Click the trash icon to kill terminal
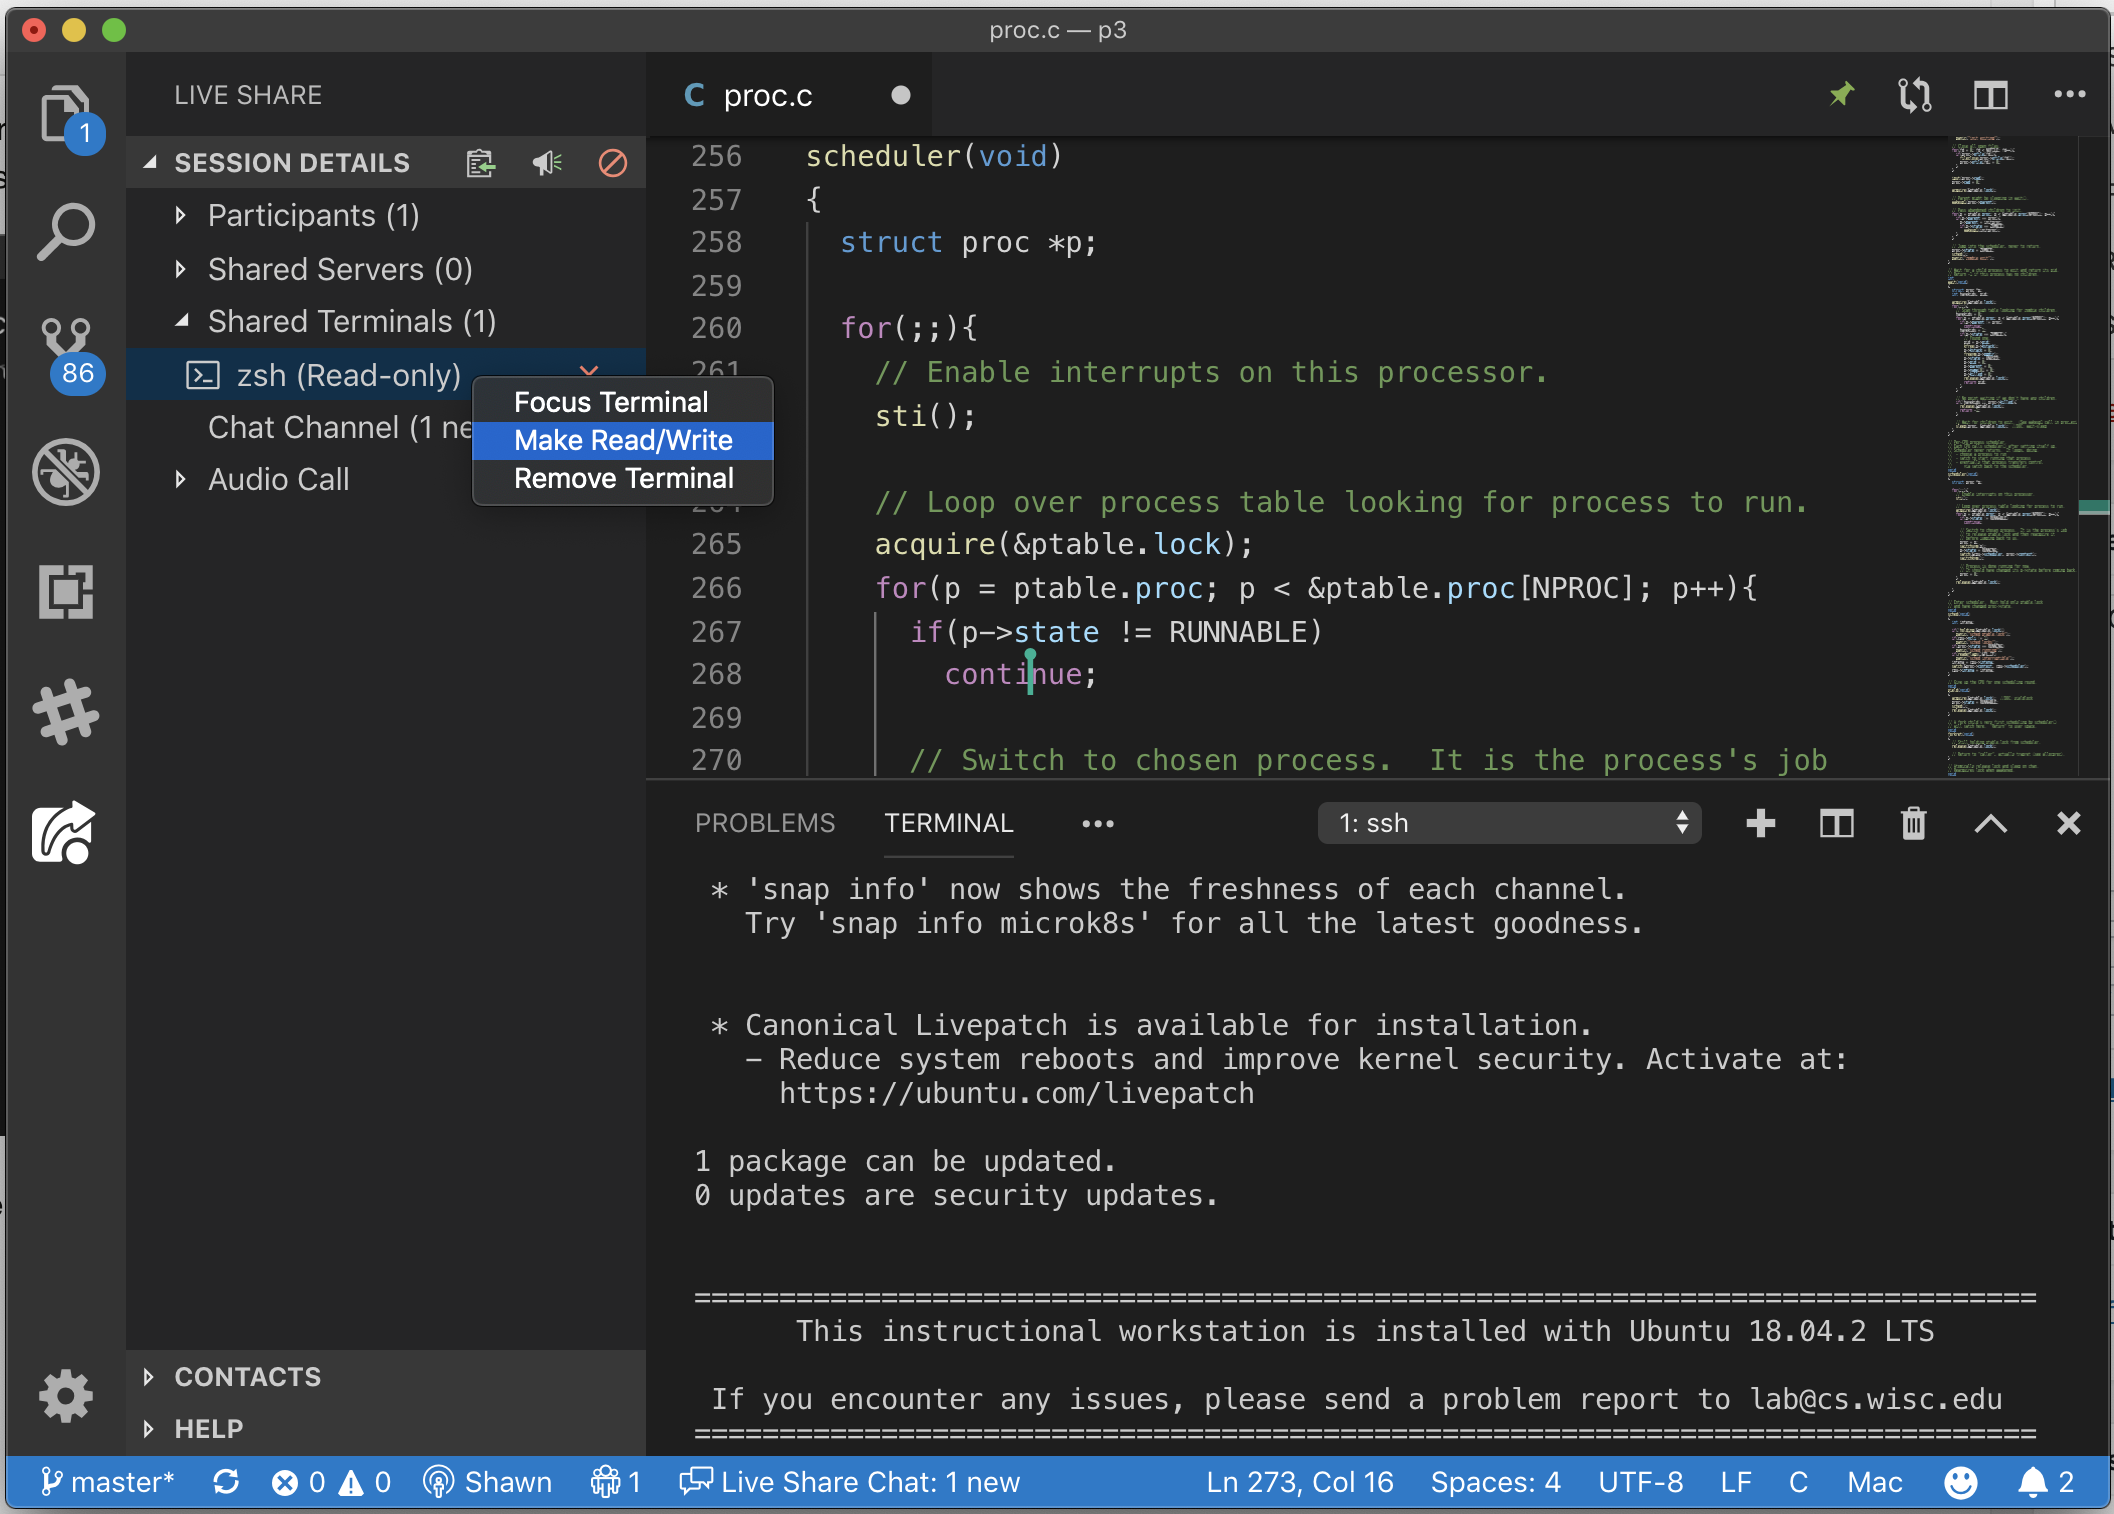The width and height of the screenshot is (2114, 1514). (x=1913, y=823)
